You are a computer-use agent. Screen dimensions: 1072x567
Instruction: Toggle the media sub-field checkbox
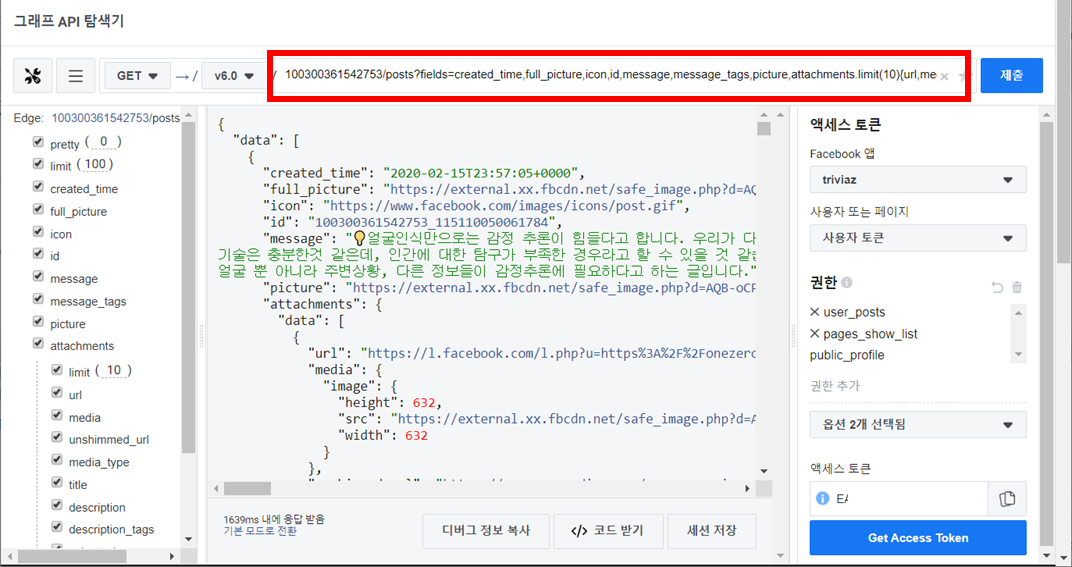click(57, 415)
